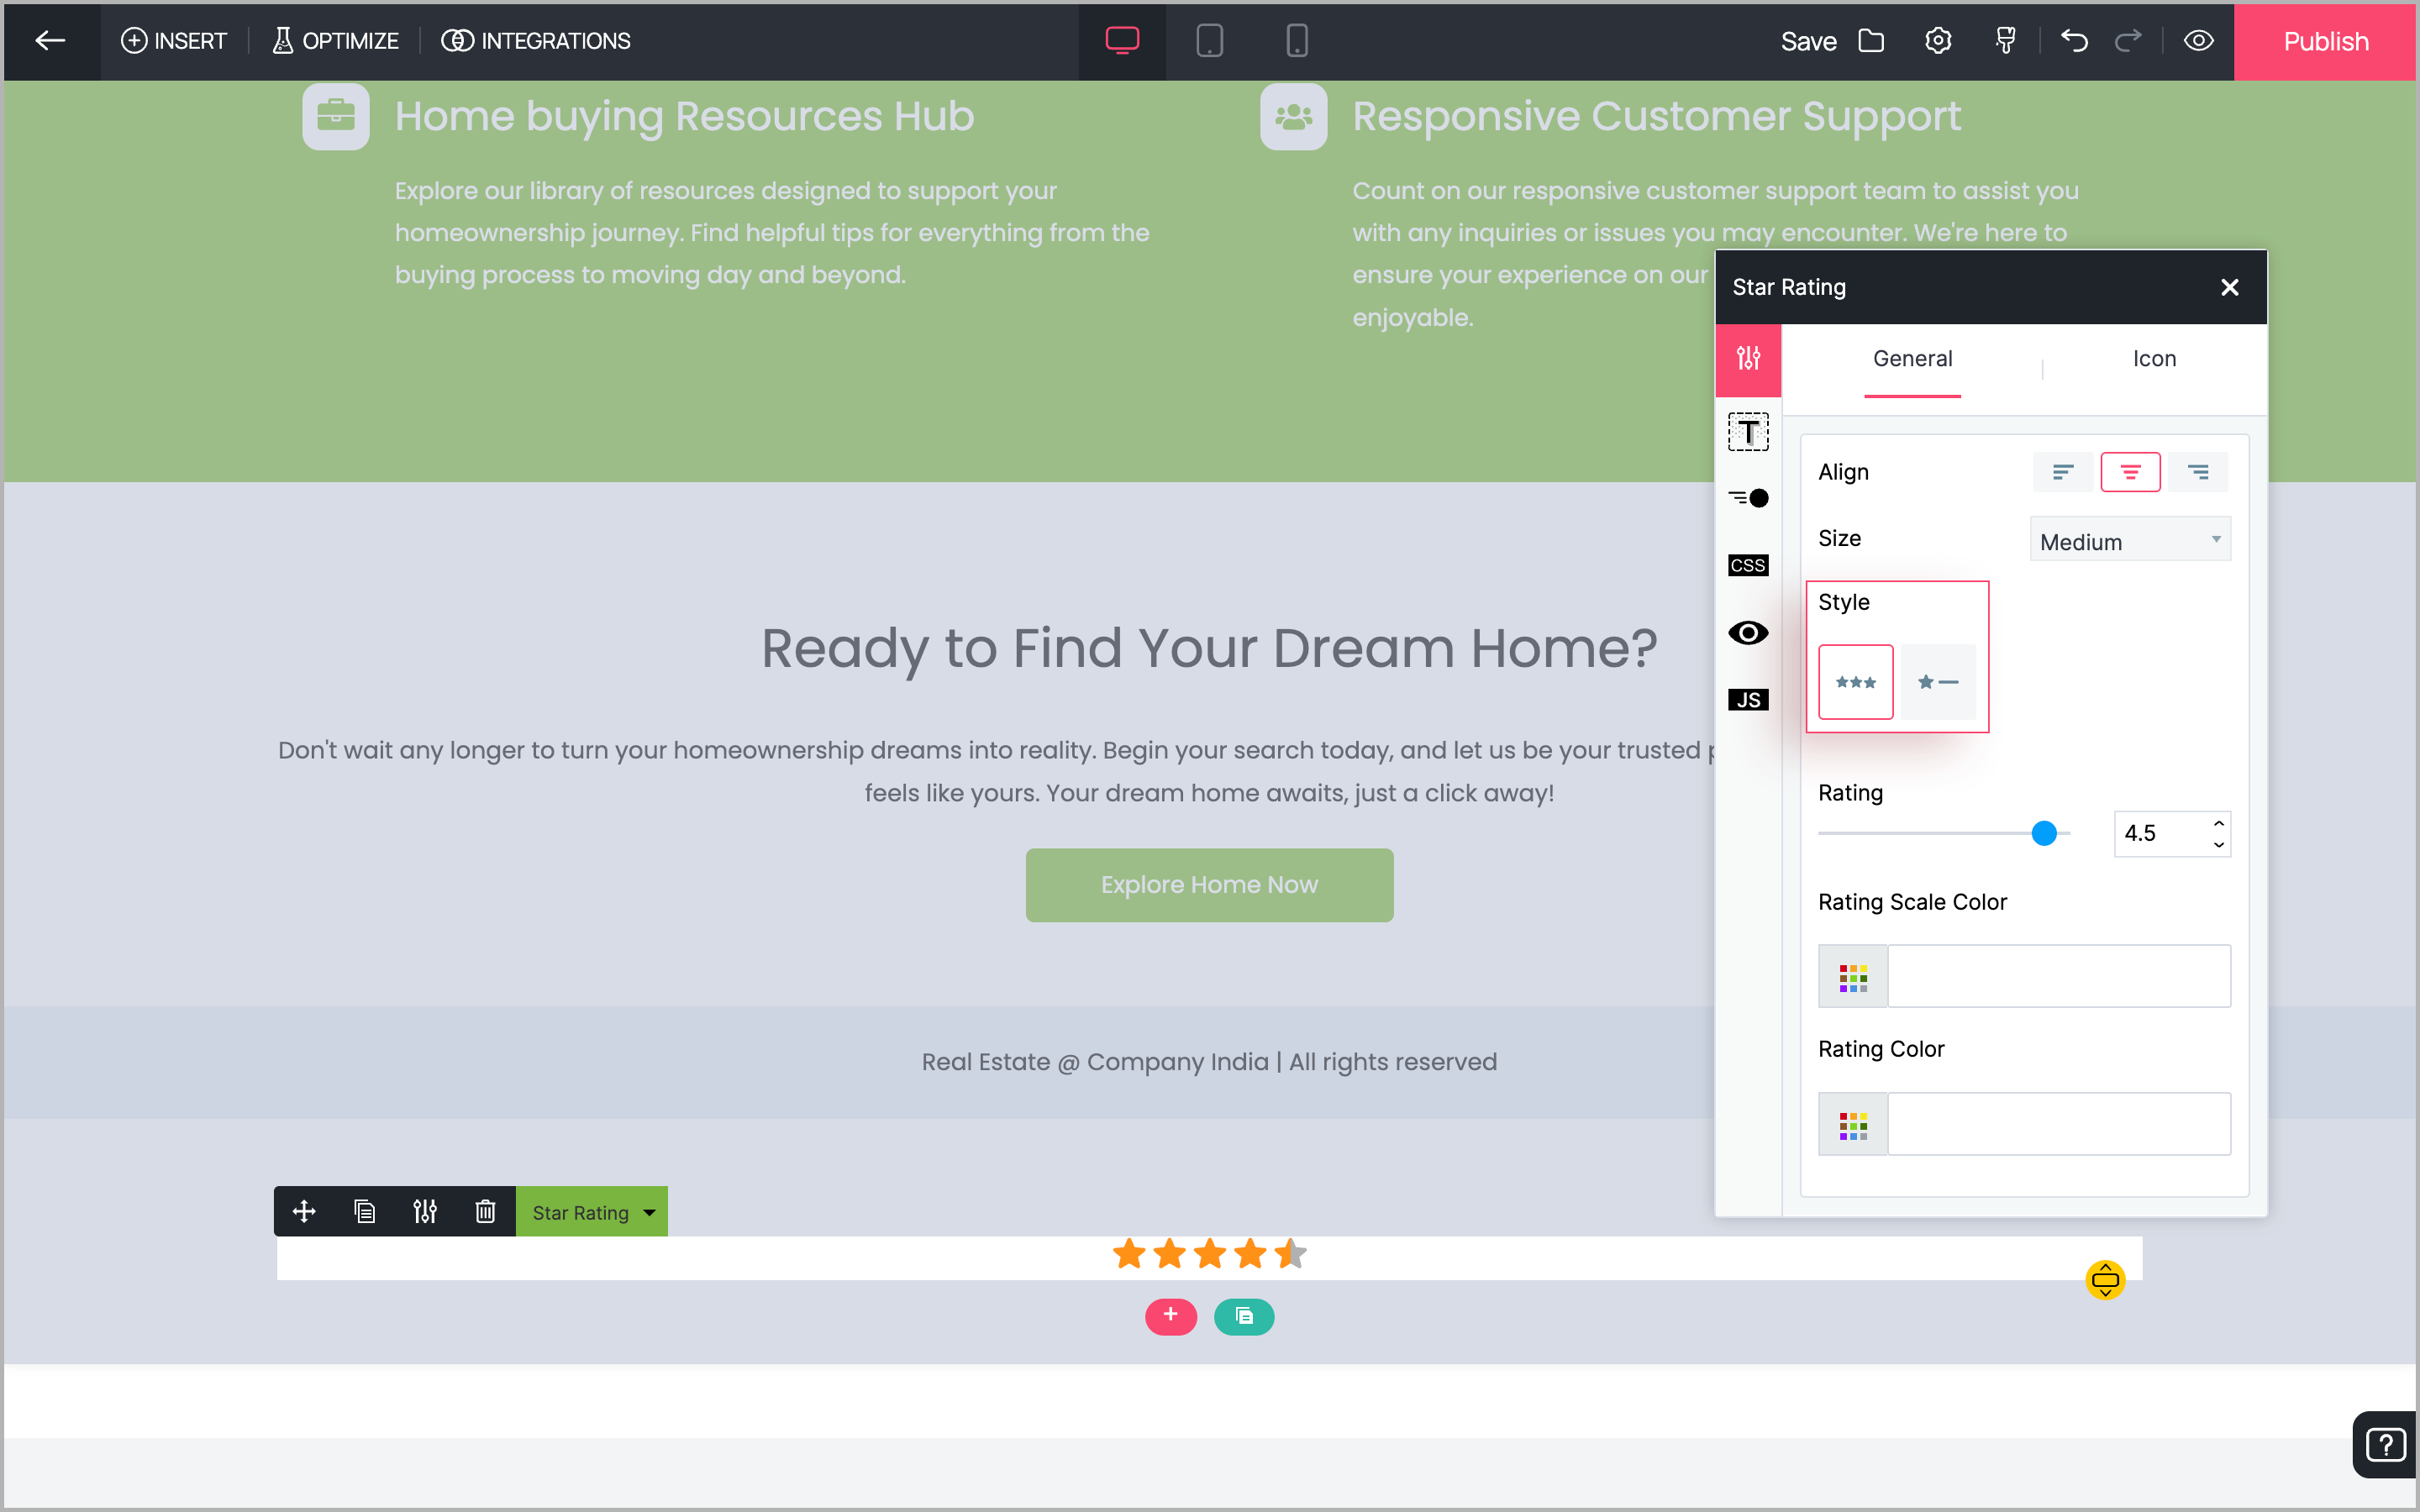
Task: Expand the Star Rating element dropdown arrow
Action: coord(650,1212)
